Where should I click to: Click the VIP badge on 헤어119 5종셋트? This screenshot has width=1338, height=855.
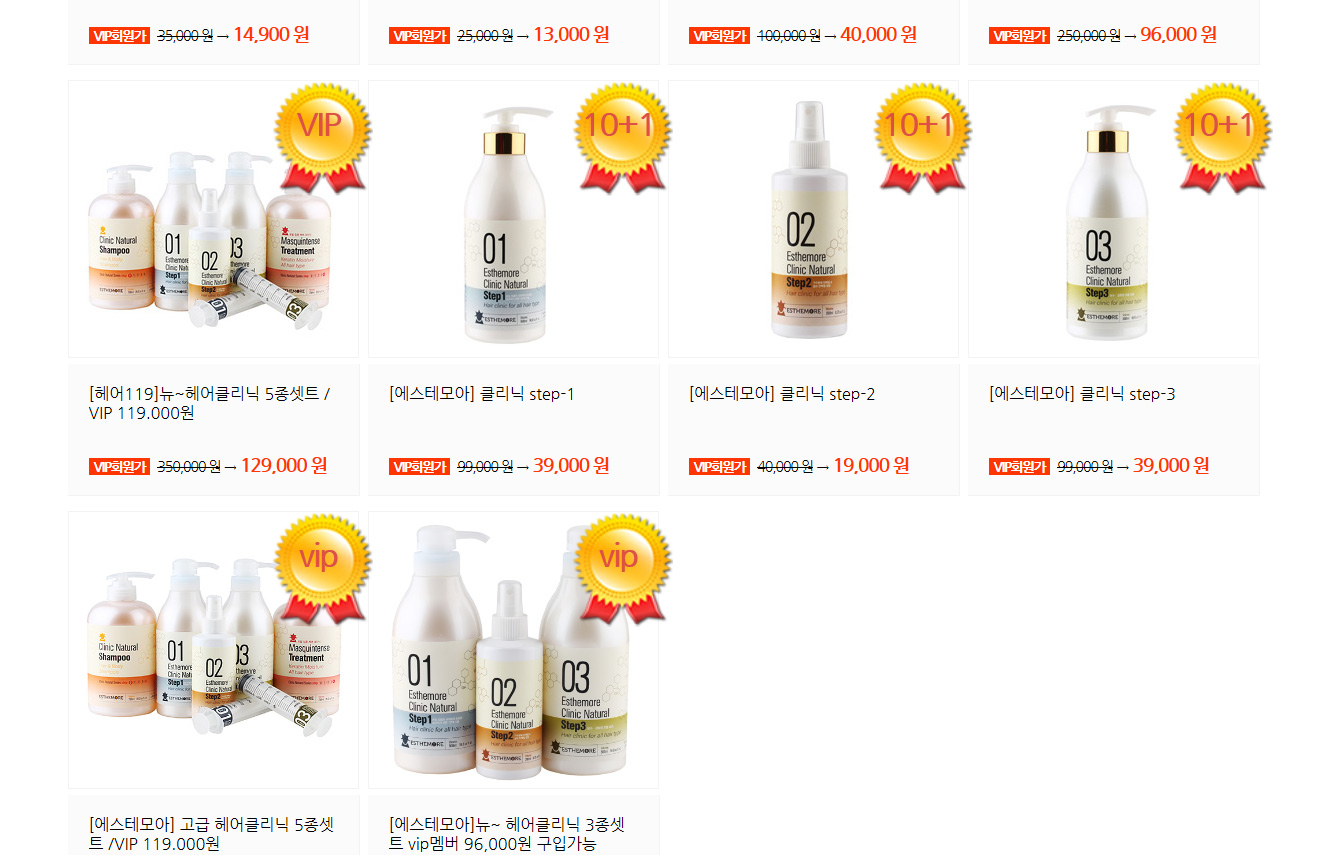pyautogui.click(x=322, y=137)
